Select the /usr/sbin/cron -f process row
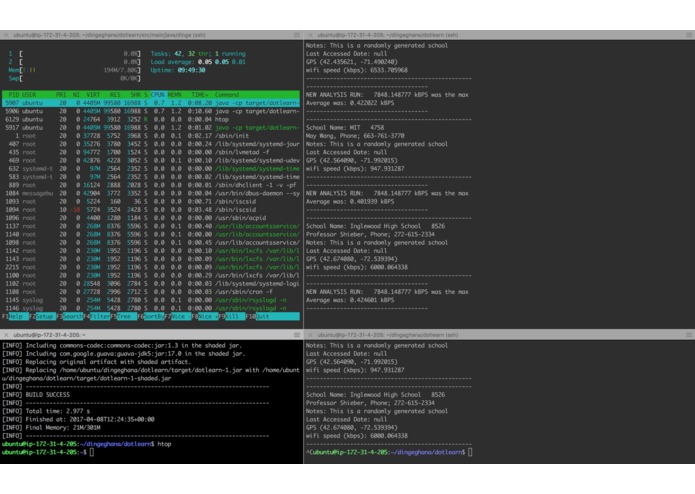This screenshot has height=494, width=695. (151, 292)
